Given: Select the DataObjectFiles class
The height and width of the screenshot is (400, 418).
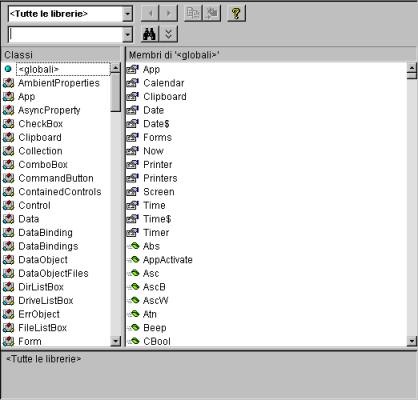Looking at the screenshot, I should click(53, 274).
